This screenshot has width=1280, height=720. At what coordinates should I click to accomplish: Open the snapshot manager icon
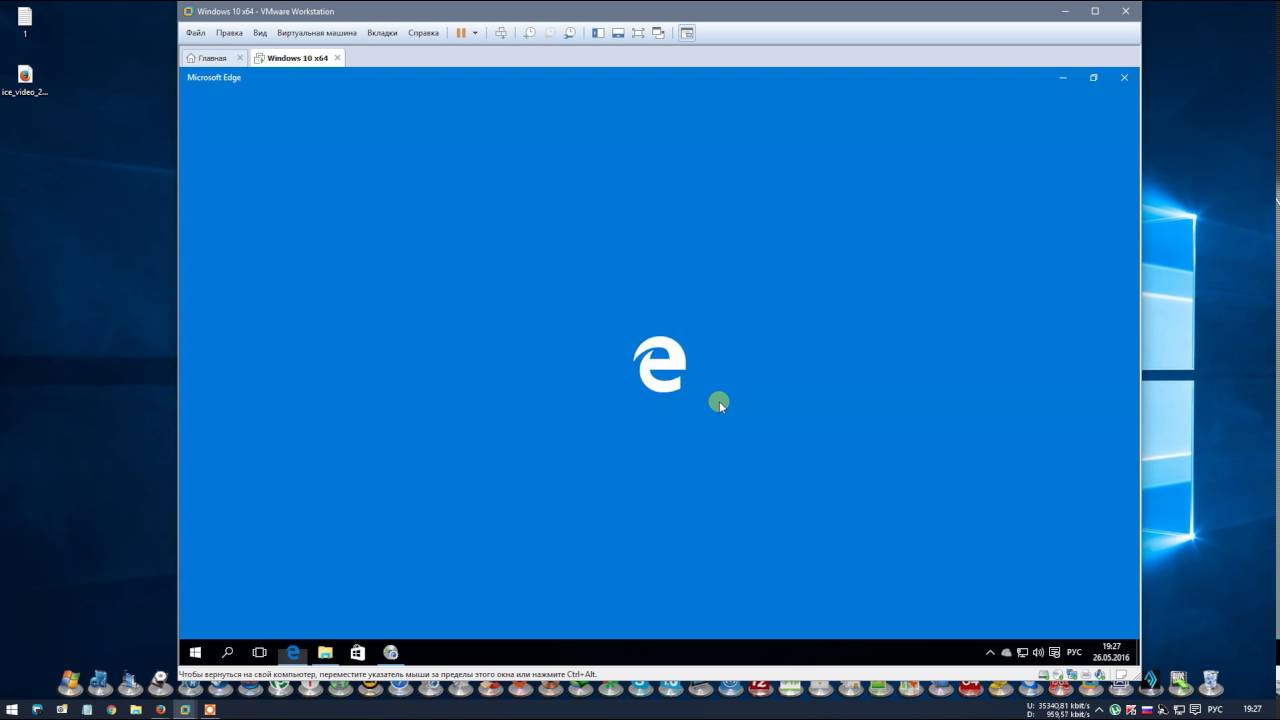[x=570, y=33]
